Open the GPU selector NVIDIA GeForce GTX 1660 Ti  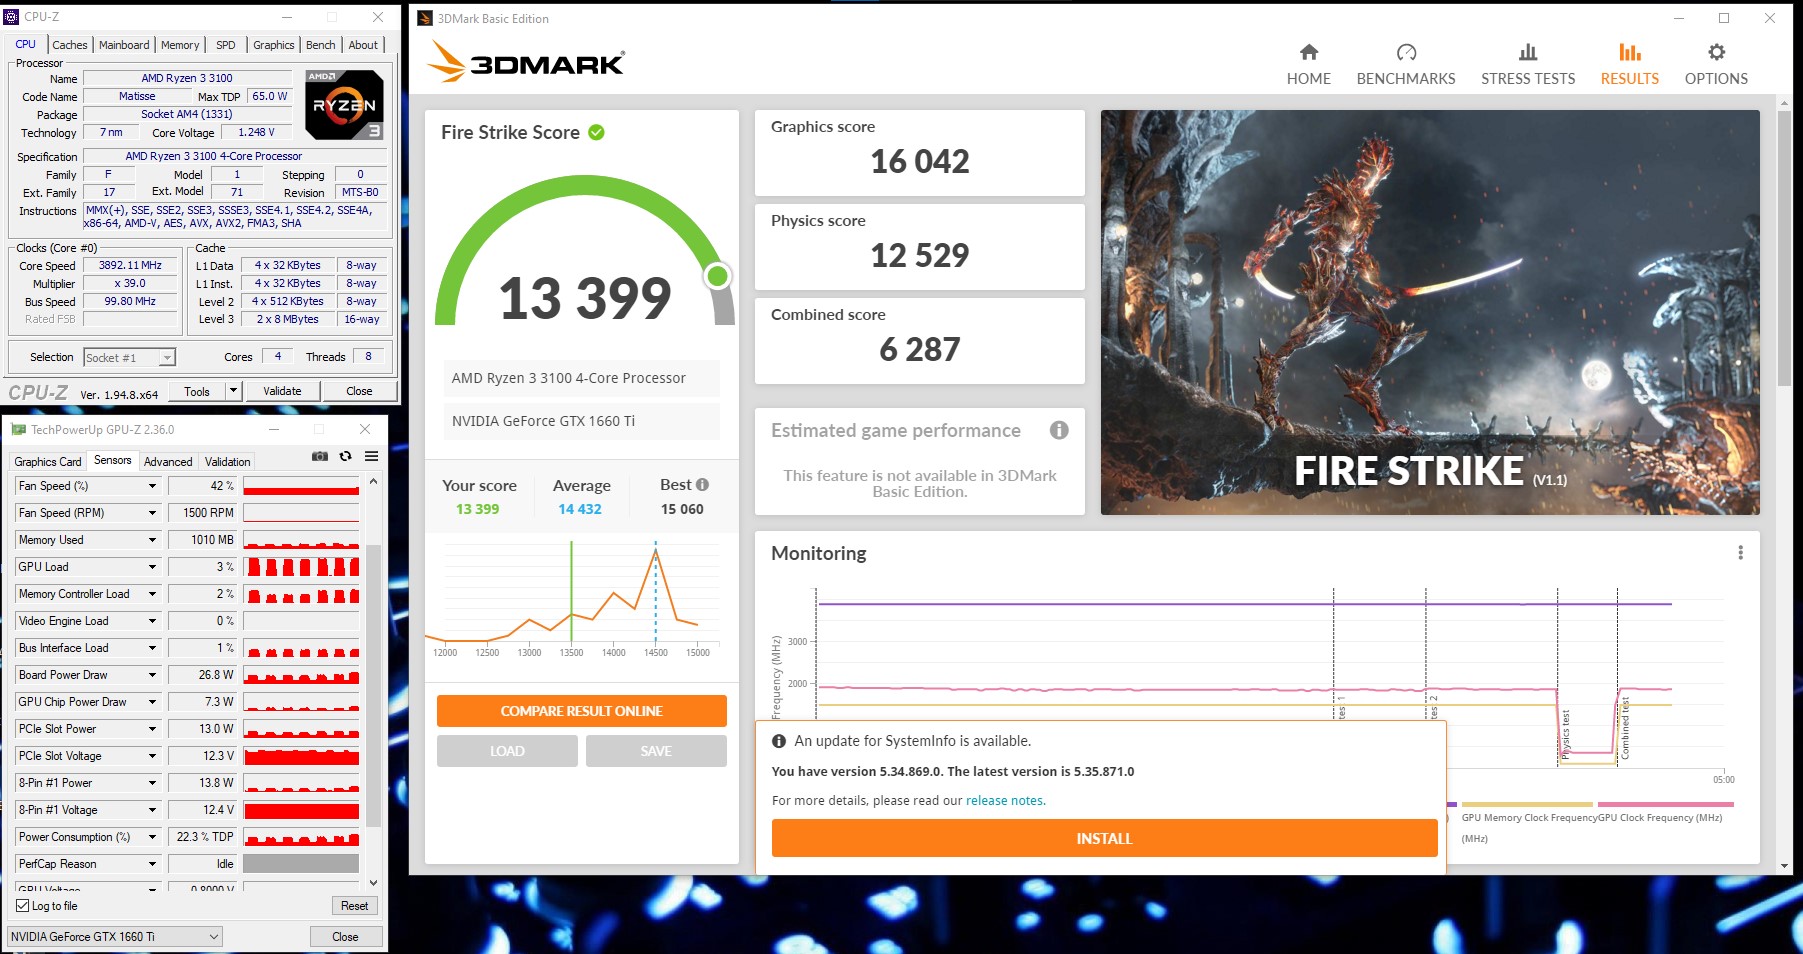(115, 937)
